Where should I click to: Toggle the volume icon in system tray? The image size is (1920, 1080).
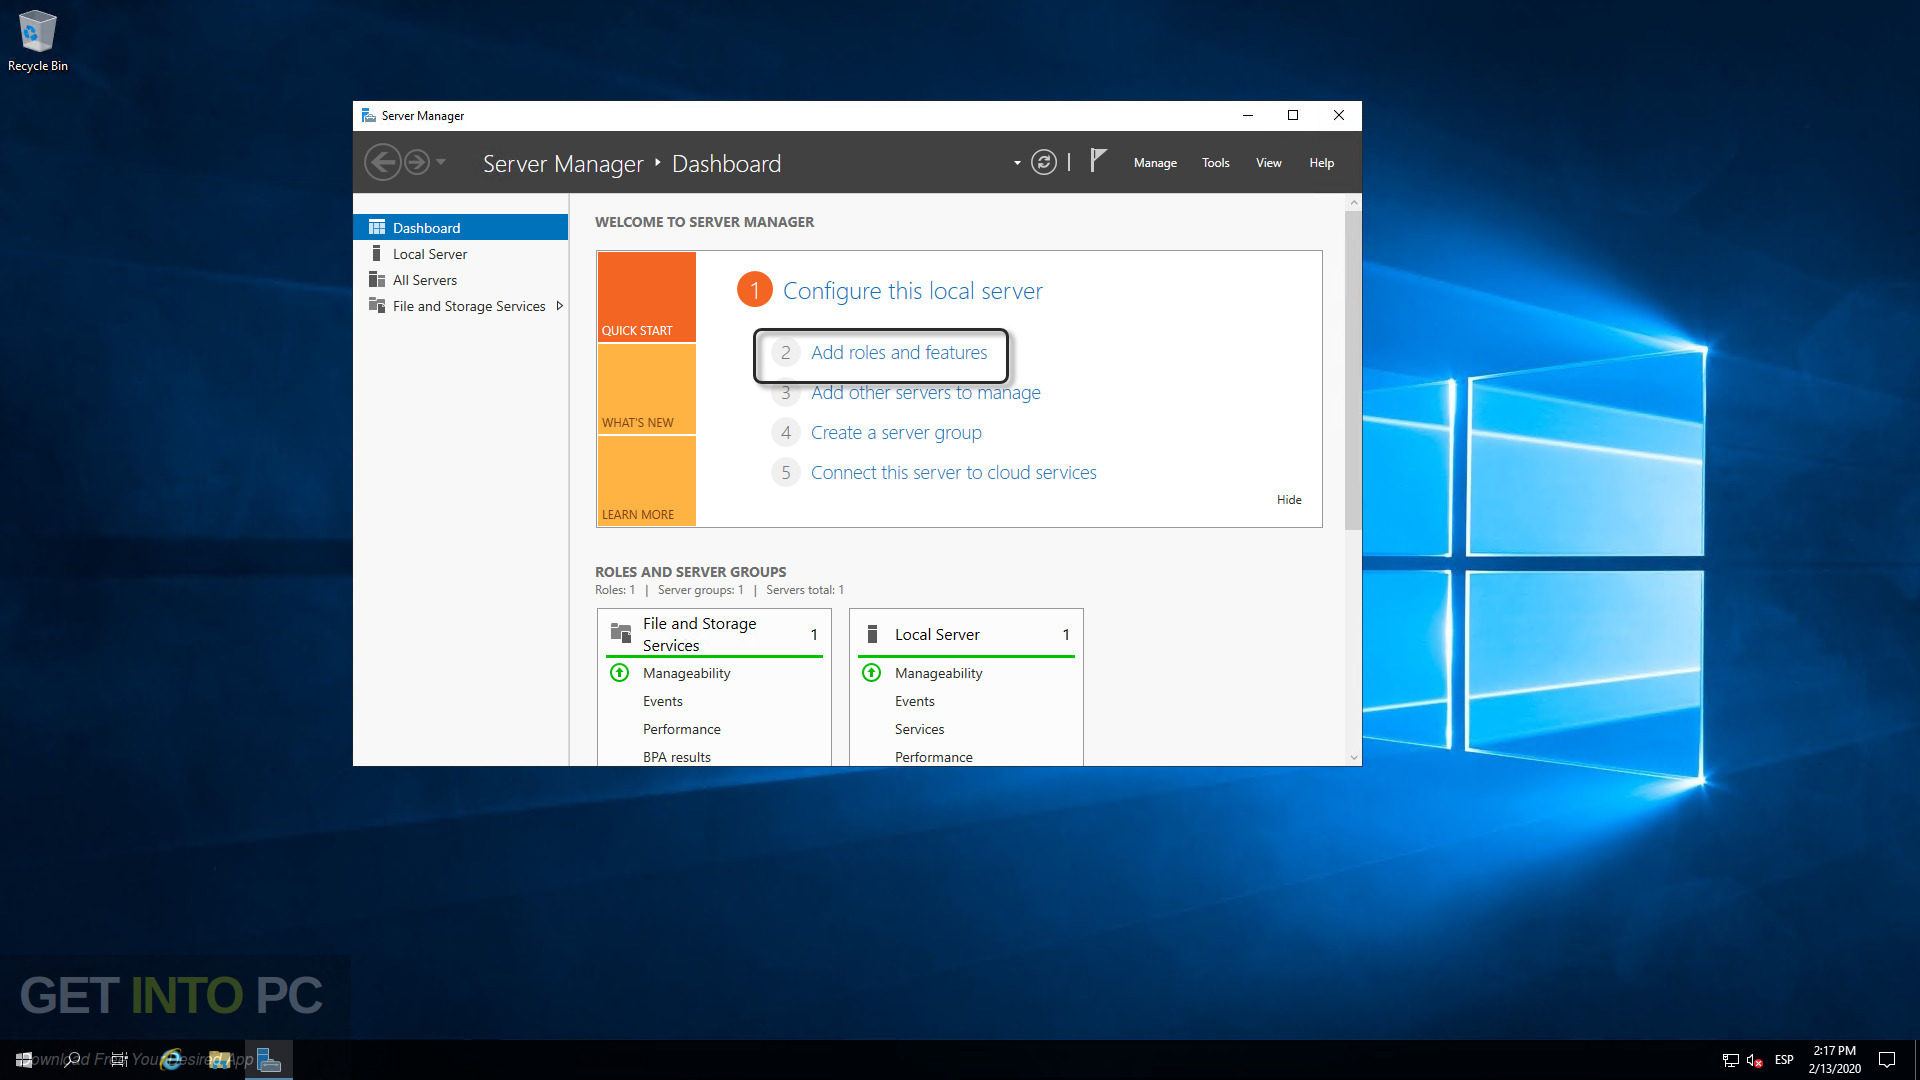(x=1752, y=1060)
